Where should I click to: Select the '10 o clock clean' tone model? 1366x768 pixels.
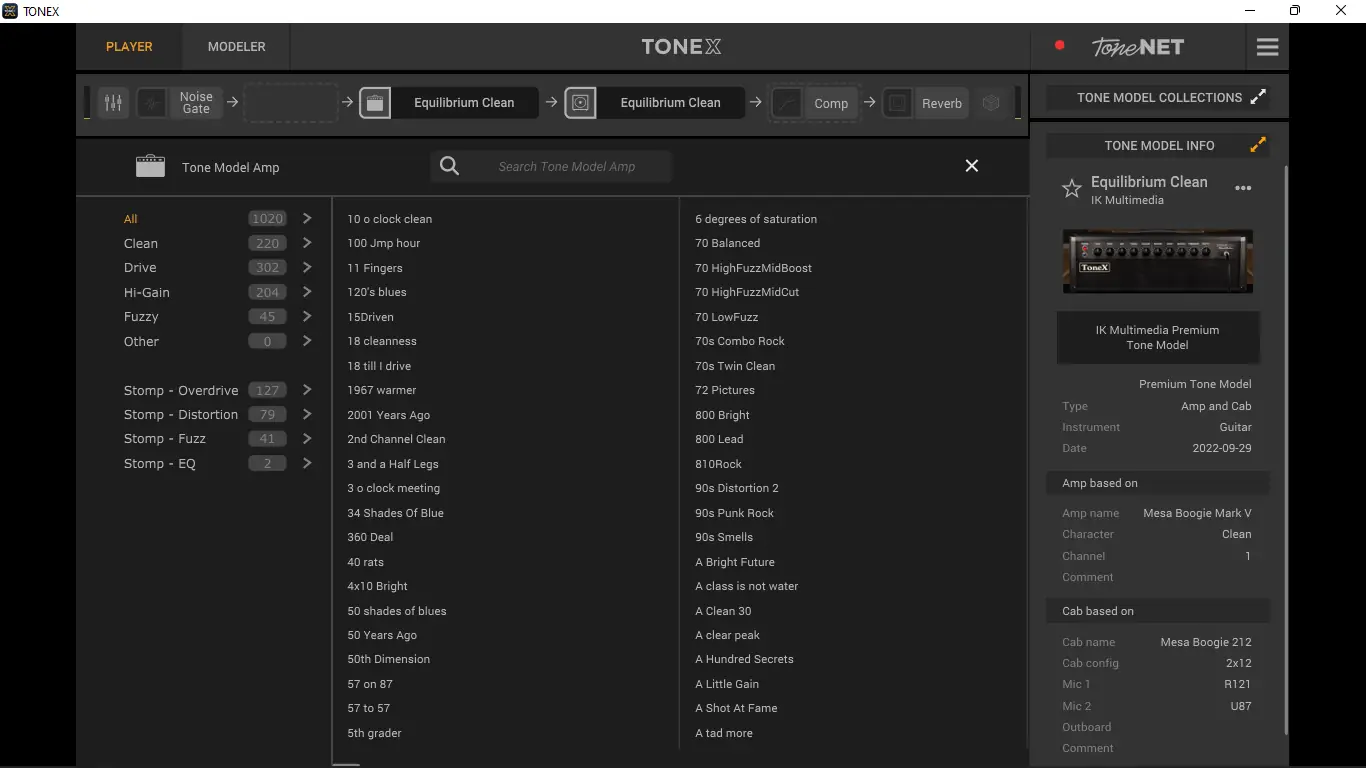(x=390, y=219)
